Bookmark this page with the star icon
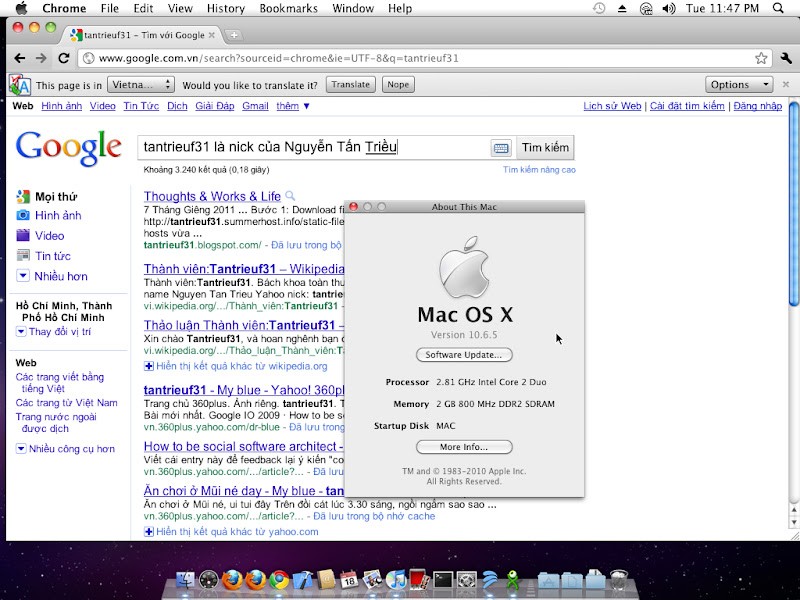Viewport: 800px width, 600px height. pyautogui.click(x=761, y=58)
